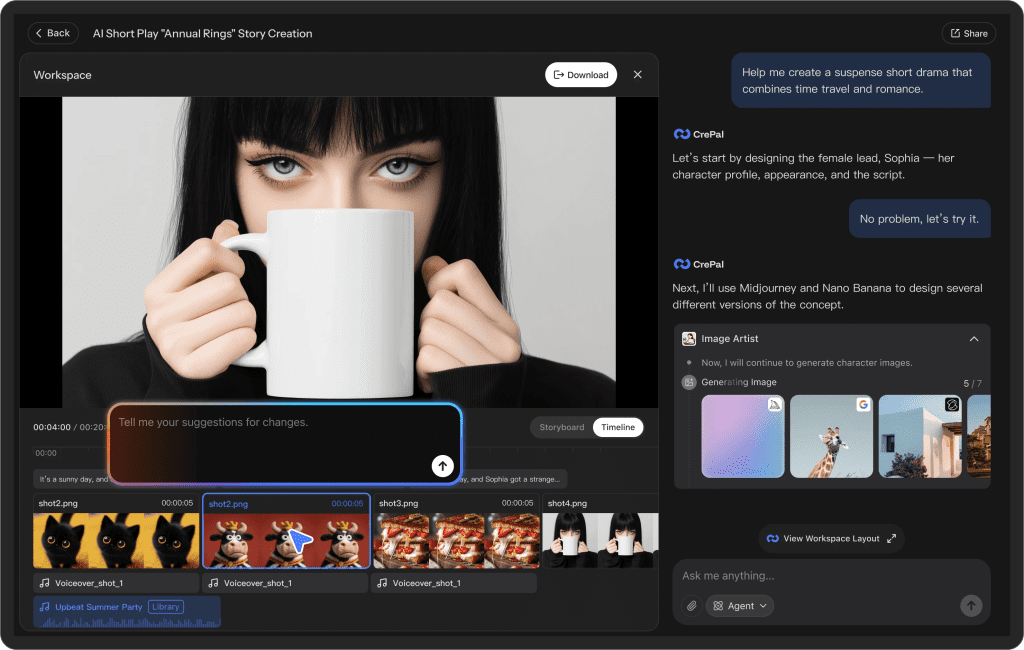Select the Timeline view toggle
The image size is (1024, 650).
(618, 427)
